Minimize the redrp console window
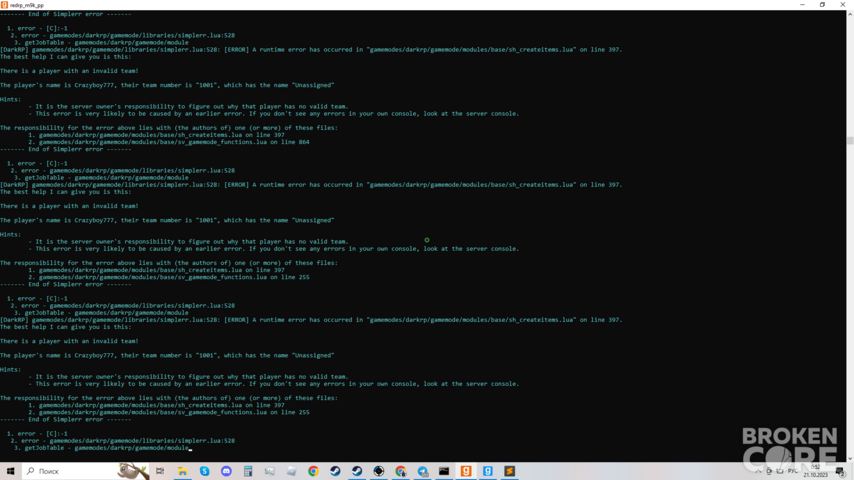Screen dimensions: 854x480 click(x=802, y=4)
